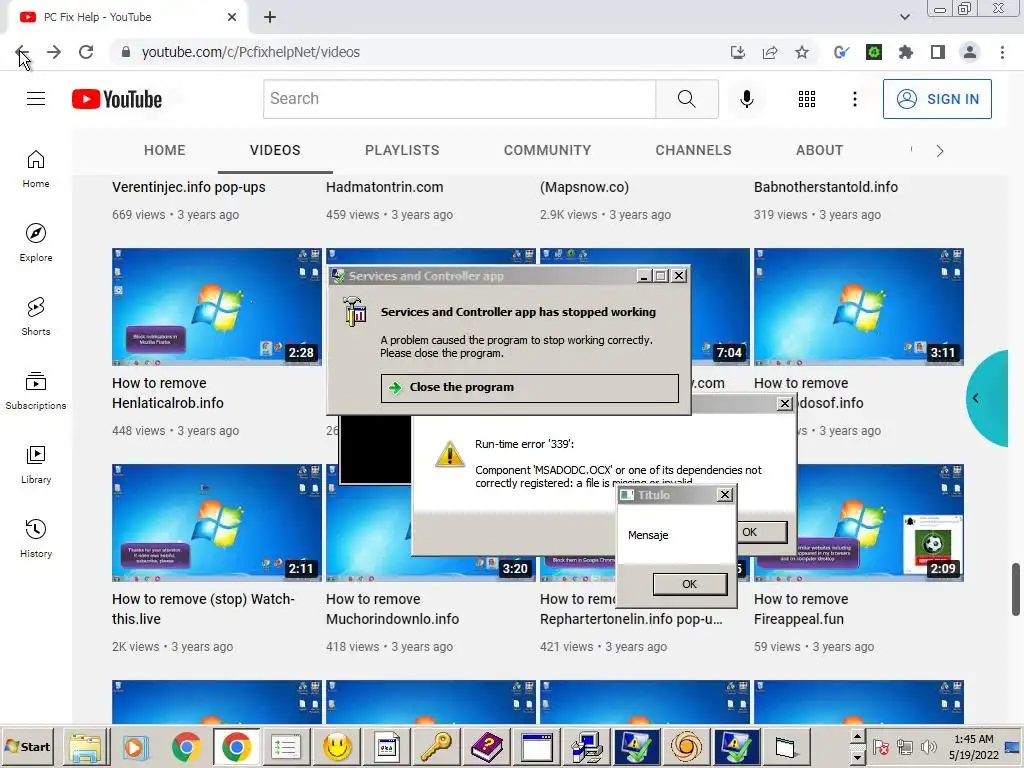Click SIGN IN button
Image resolution: width=1024 pixels, height=768 pixels.
coord(937,99)
